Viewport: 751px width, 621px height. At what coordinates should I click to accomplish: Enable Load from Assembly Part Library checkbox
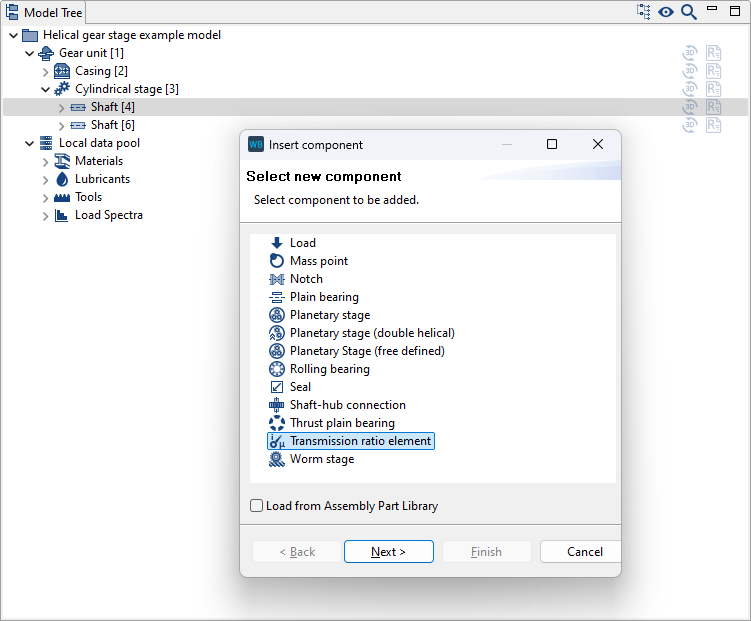[x=257, y=506]
